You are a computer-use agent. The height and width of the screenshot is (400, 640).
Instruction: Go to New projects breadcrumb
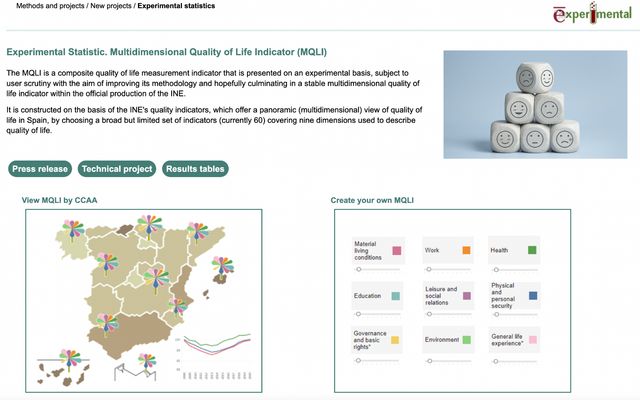(x=111, y=6)
